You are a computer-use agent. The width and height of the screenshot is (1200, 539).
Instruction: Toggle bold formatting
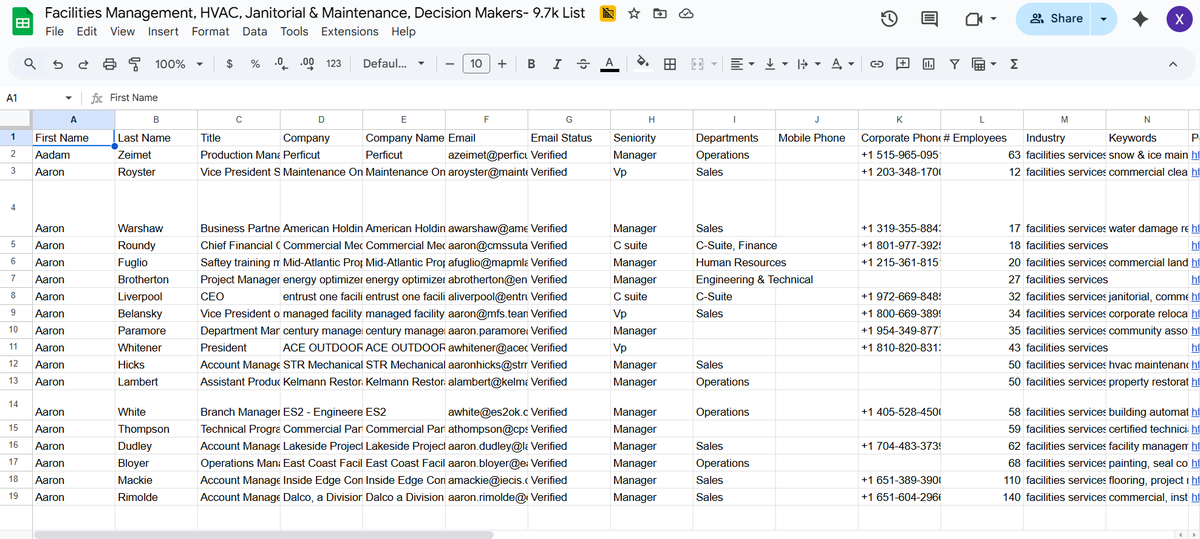[531, 64]
